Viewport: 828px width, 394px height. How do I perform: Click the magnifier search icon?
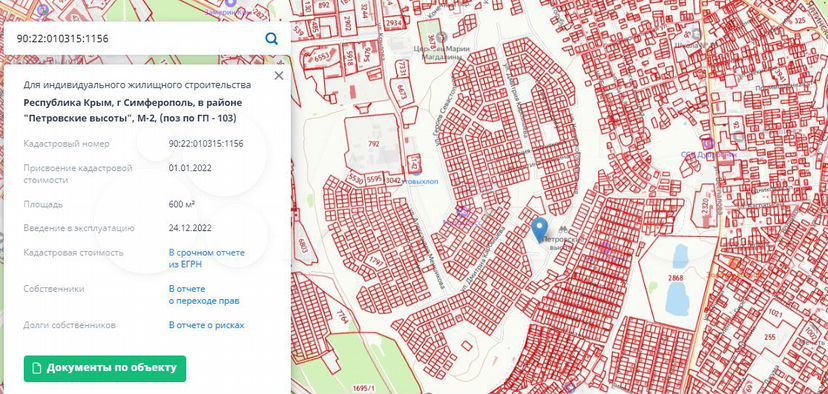click(271, 39)
